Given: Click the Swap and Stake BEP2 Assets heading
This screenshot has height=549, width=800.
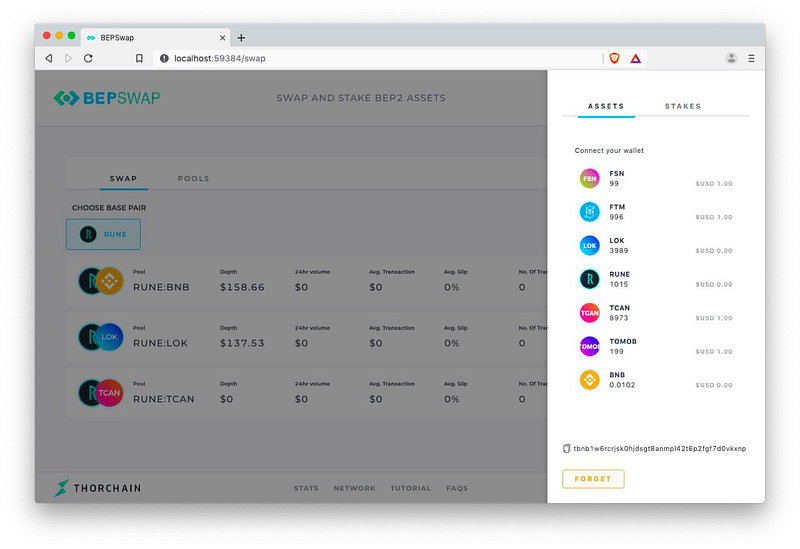Looking at the screenshot, I should 361,98.
